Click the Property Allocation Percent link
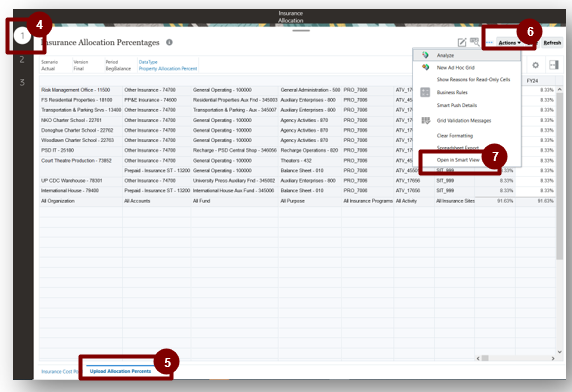Screen dimensions: 572x392 pyautogui.click(x=168, y=69)
